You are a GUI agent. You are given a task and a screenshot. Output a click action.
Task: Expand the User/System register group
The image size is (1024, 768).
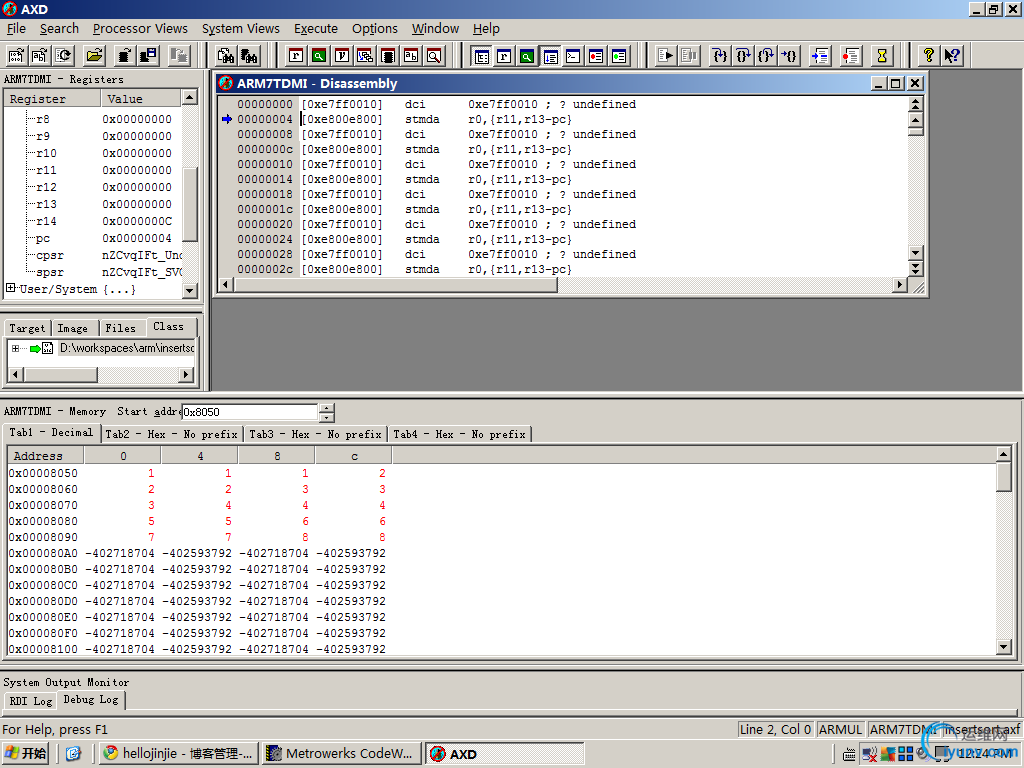coord(10,288)
